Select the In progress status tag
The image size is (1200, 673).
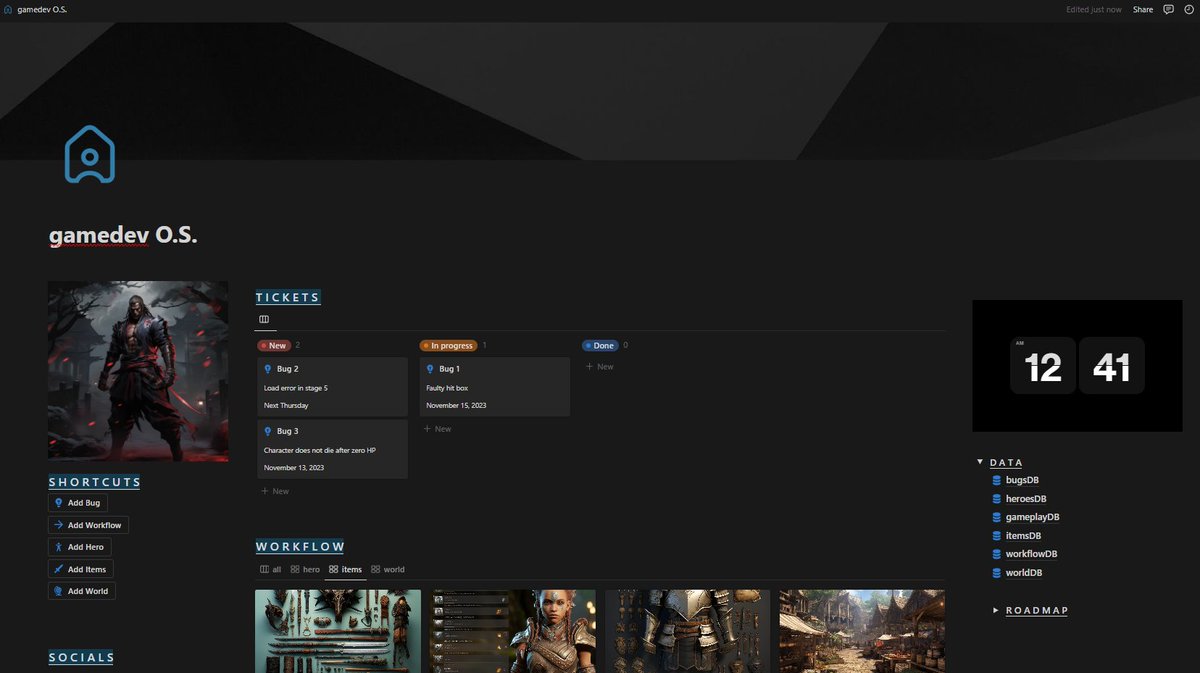[448, 345]
